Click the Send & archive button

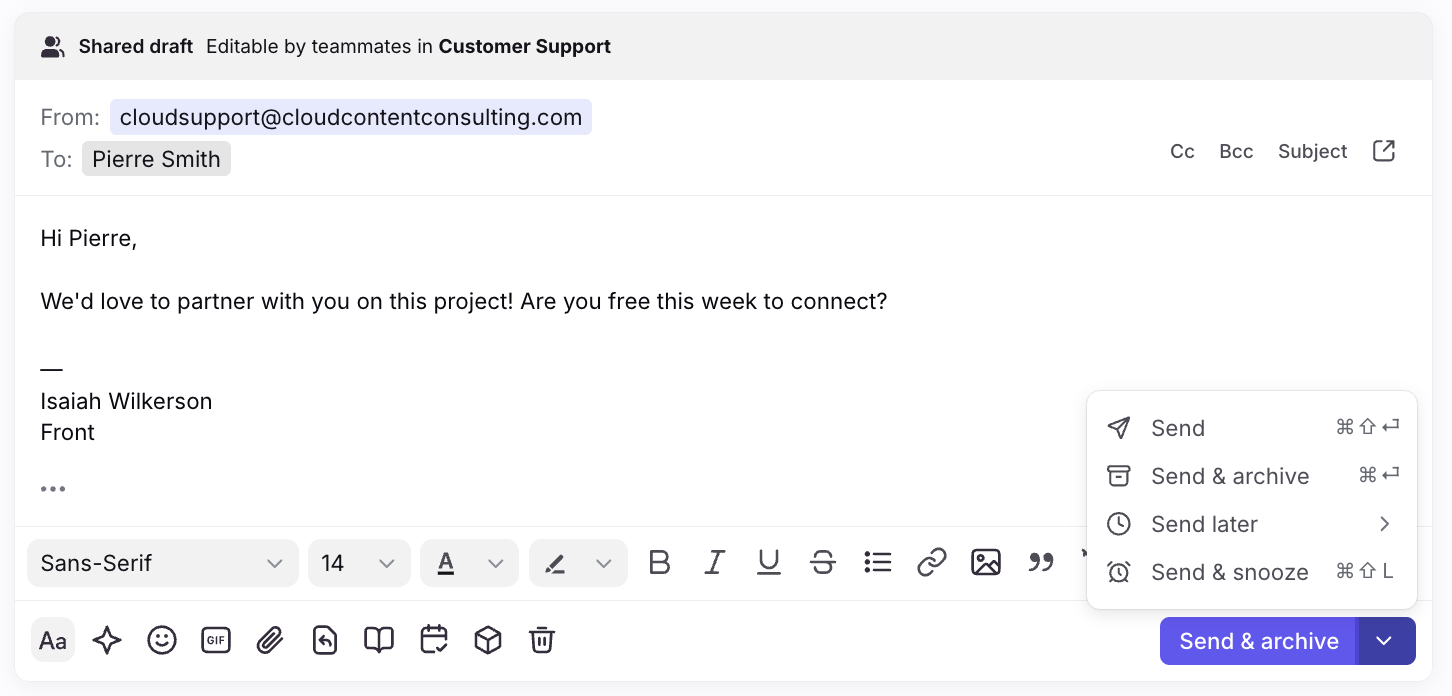click(x=1258, y=641)
